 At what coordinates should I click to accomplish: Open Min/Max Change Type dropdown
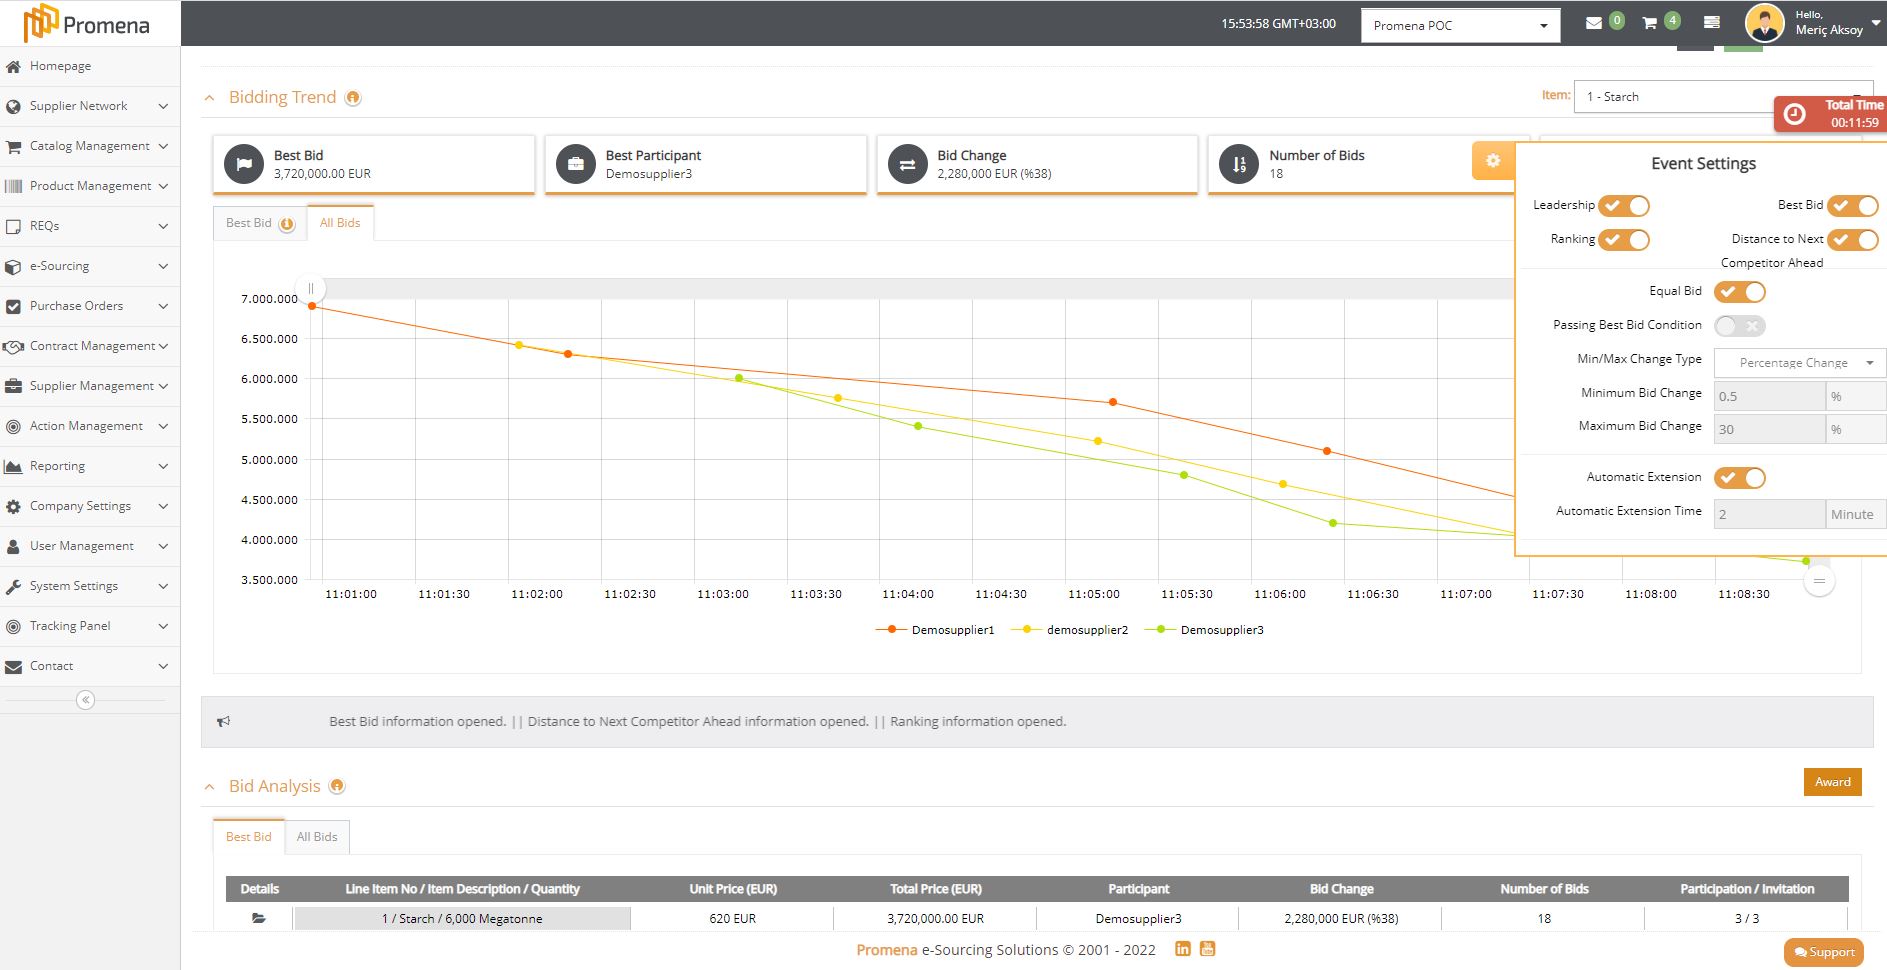(1800, 363)
